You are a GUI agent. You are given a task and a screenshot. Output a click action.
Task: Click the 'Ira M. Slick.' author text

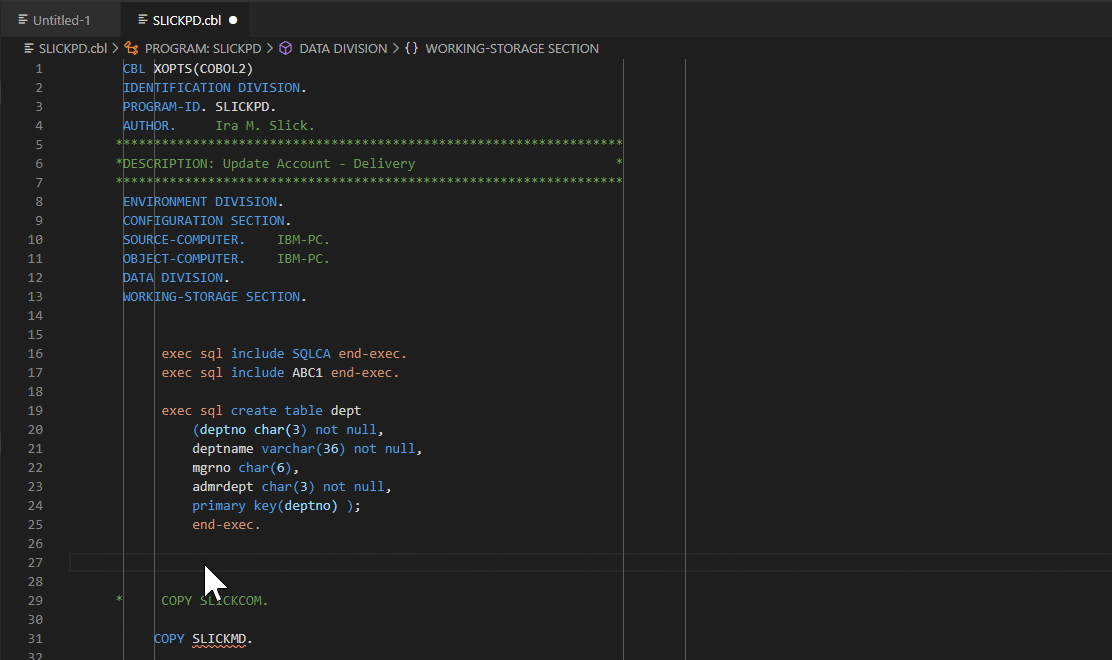pyautogui.click(x=265, y=125)
